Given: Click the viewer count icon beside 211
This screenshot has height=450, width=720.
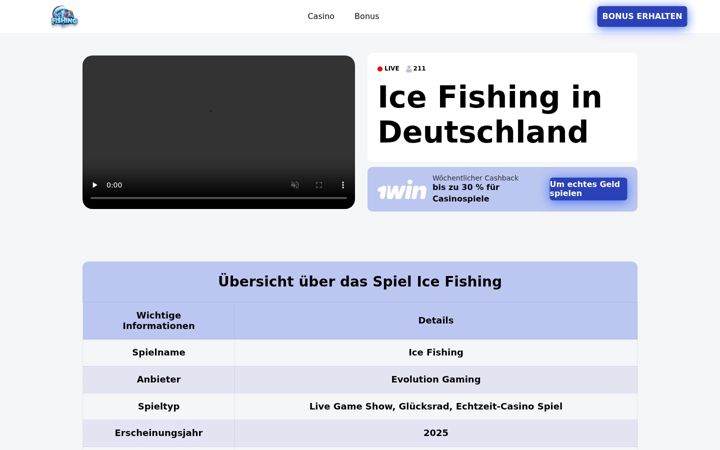Looking at the screenshot, I should click(409, 69).
